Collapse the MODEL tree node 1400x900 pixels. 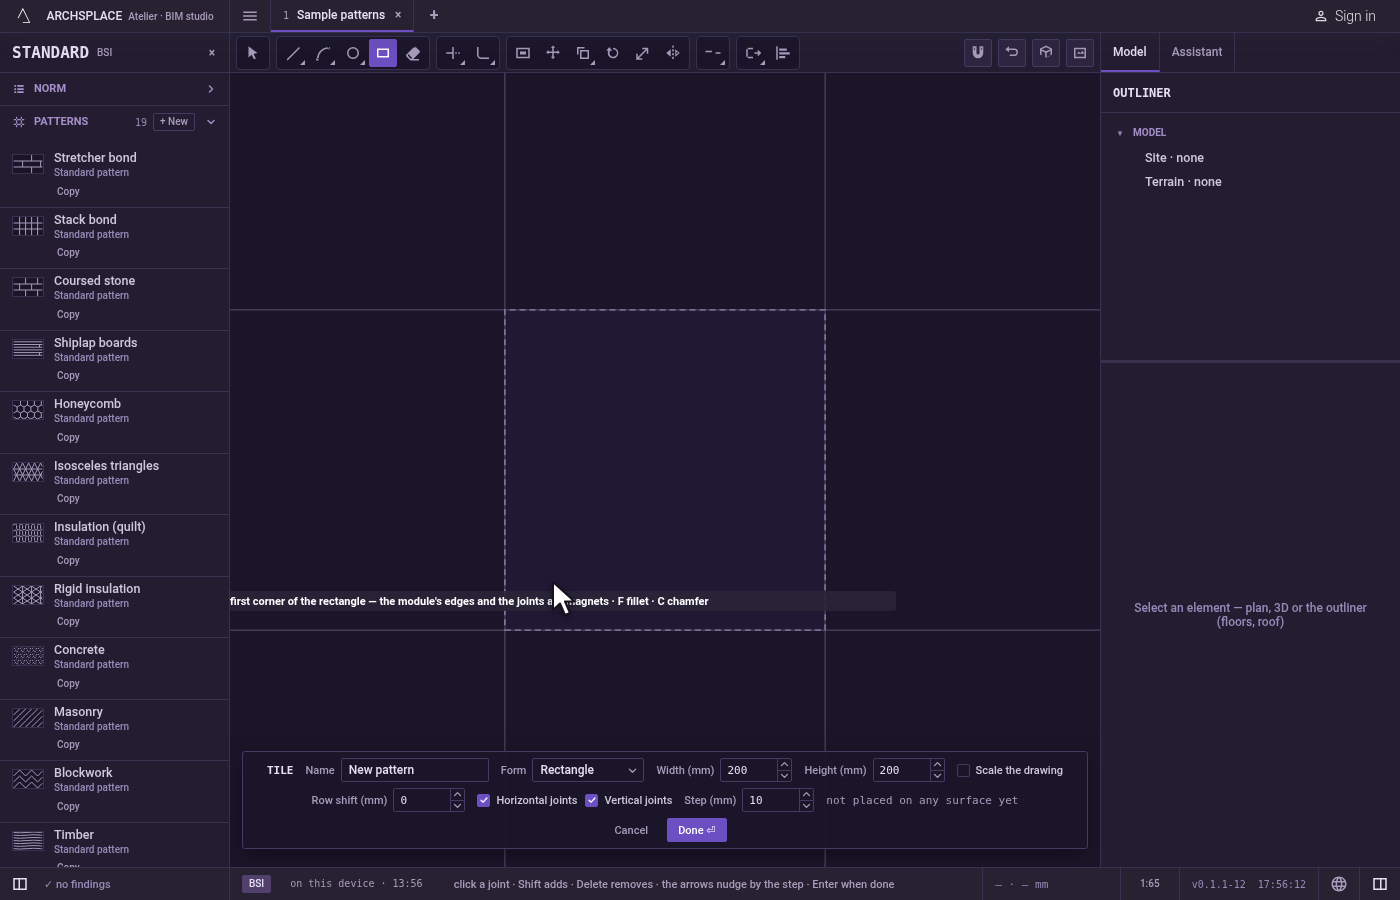[x=1120, y=133]
